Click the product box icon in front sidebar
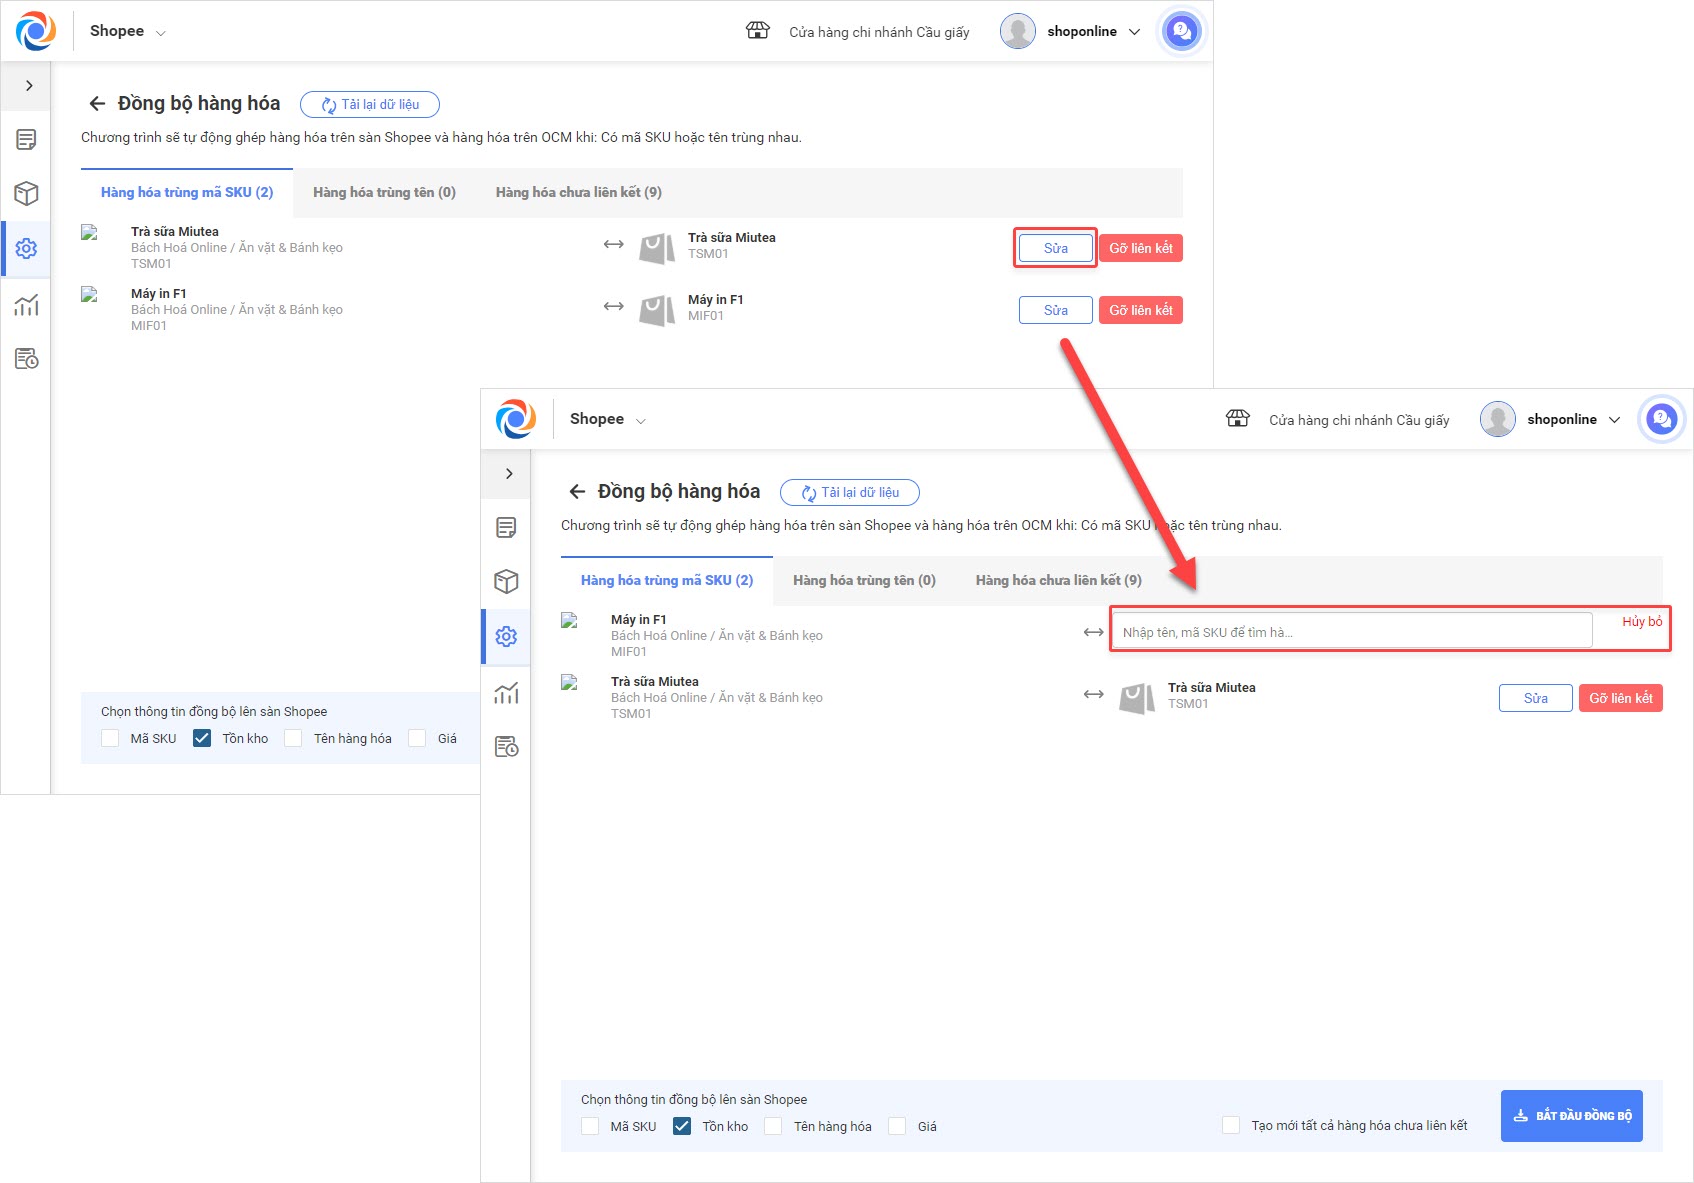 pyautogui.click(x=506, y=581)
